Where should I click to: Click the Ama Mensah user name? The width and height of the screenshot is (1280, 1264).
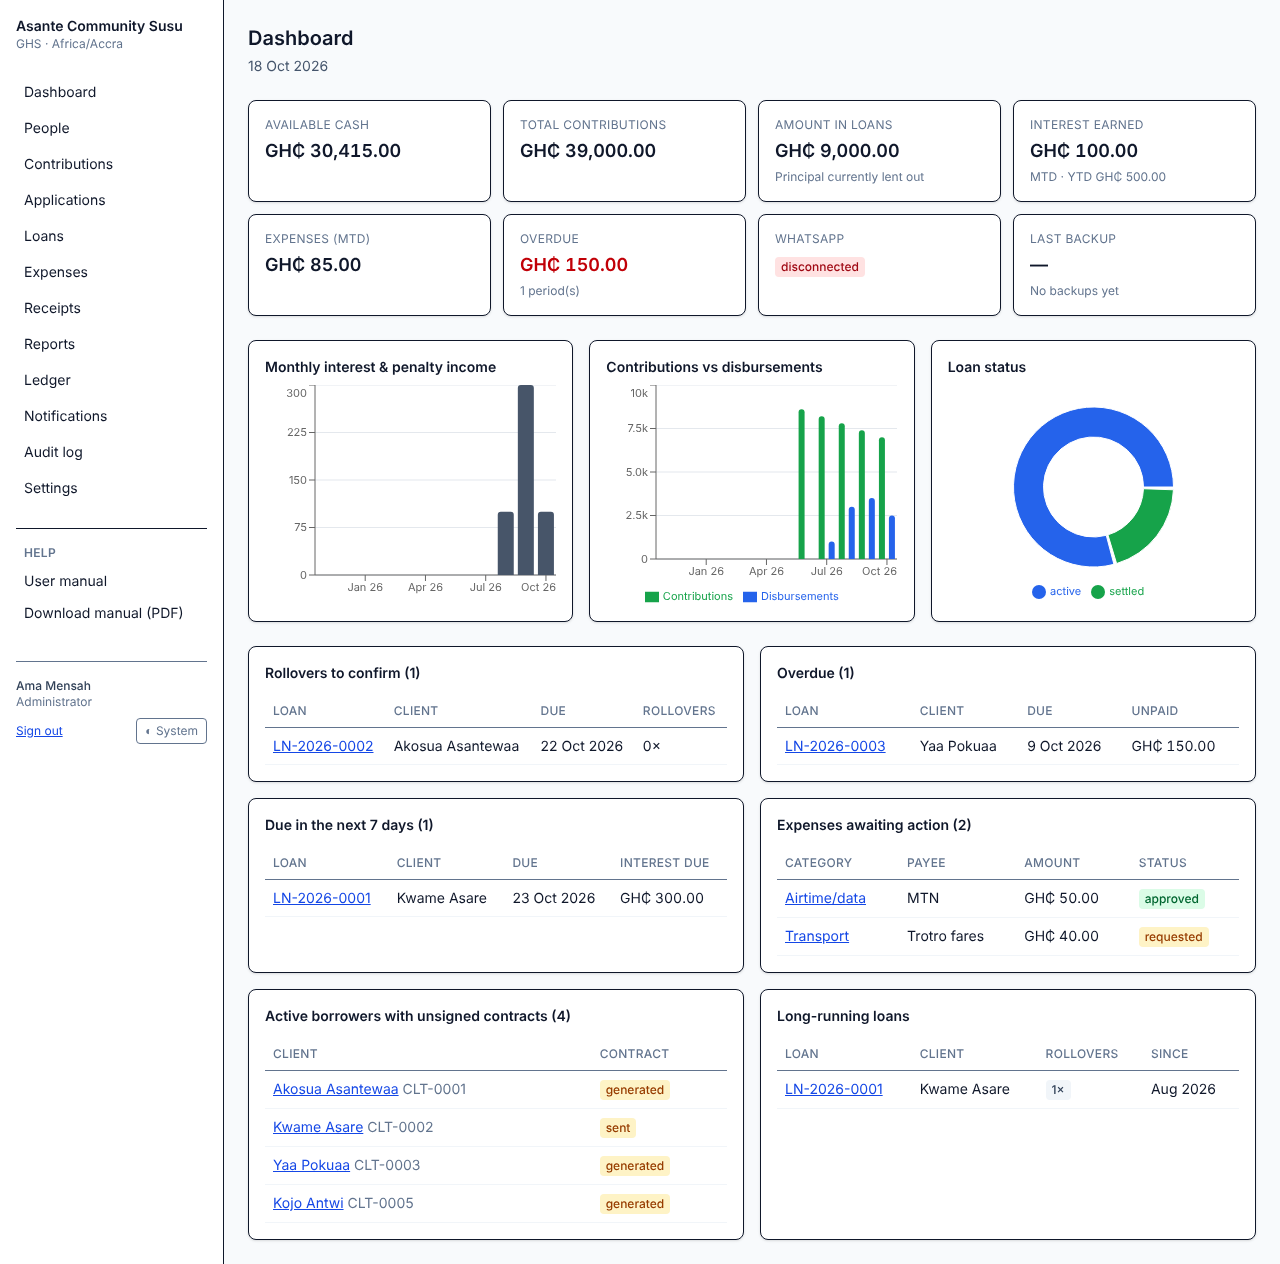pyautogui.click(x=53, y=686)
